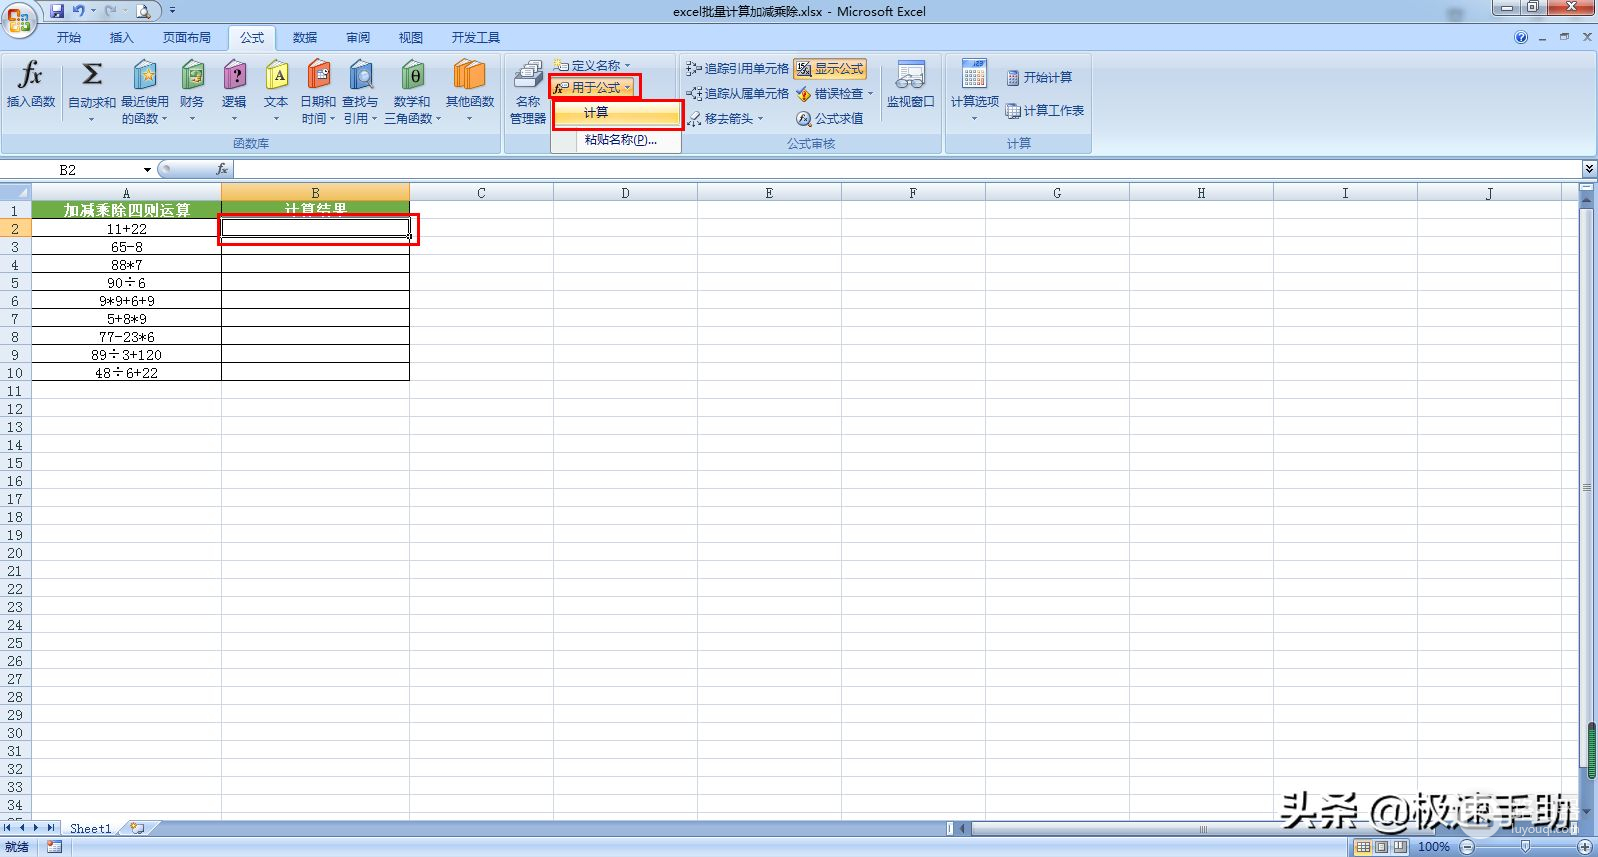Select cell A2 containing 11+22
The image size is (1598, 857).
[126, 229]
